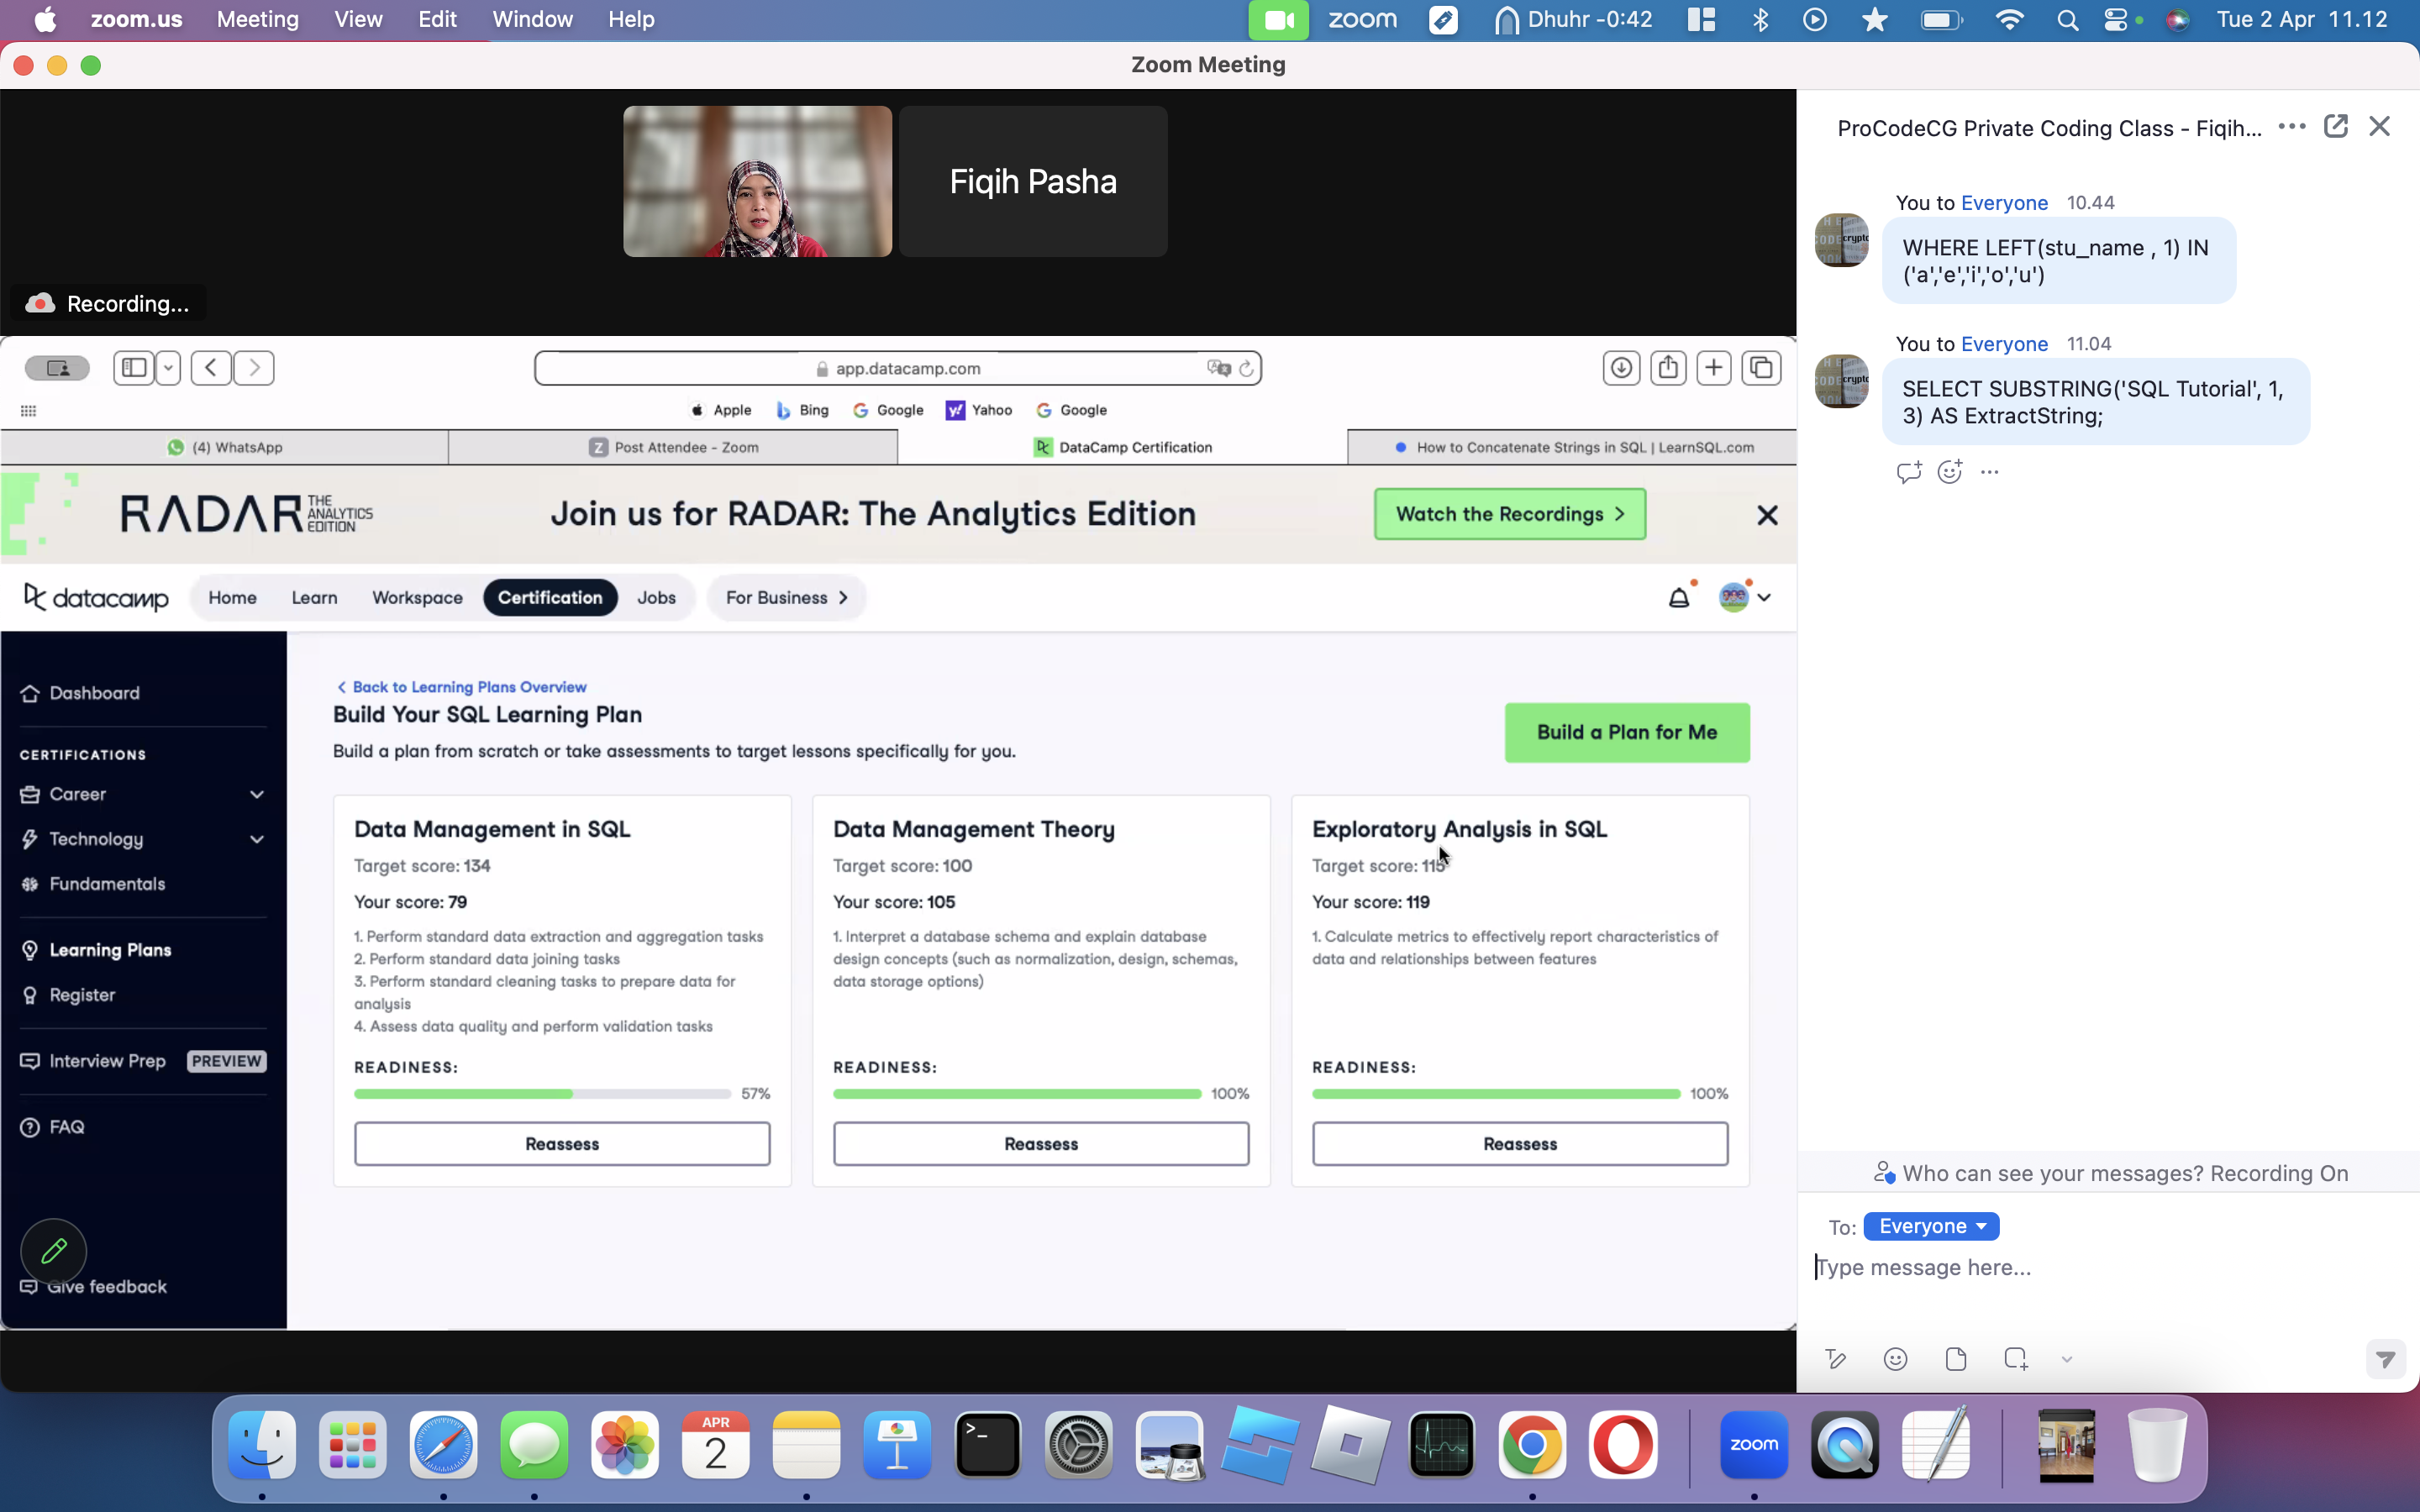Click Watch the Recordings button
2420x1512 pixels.
(x=1510, y=514)
